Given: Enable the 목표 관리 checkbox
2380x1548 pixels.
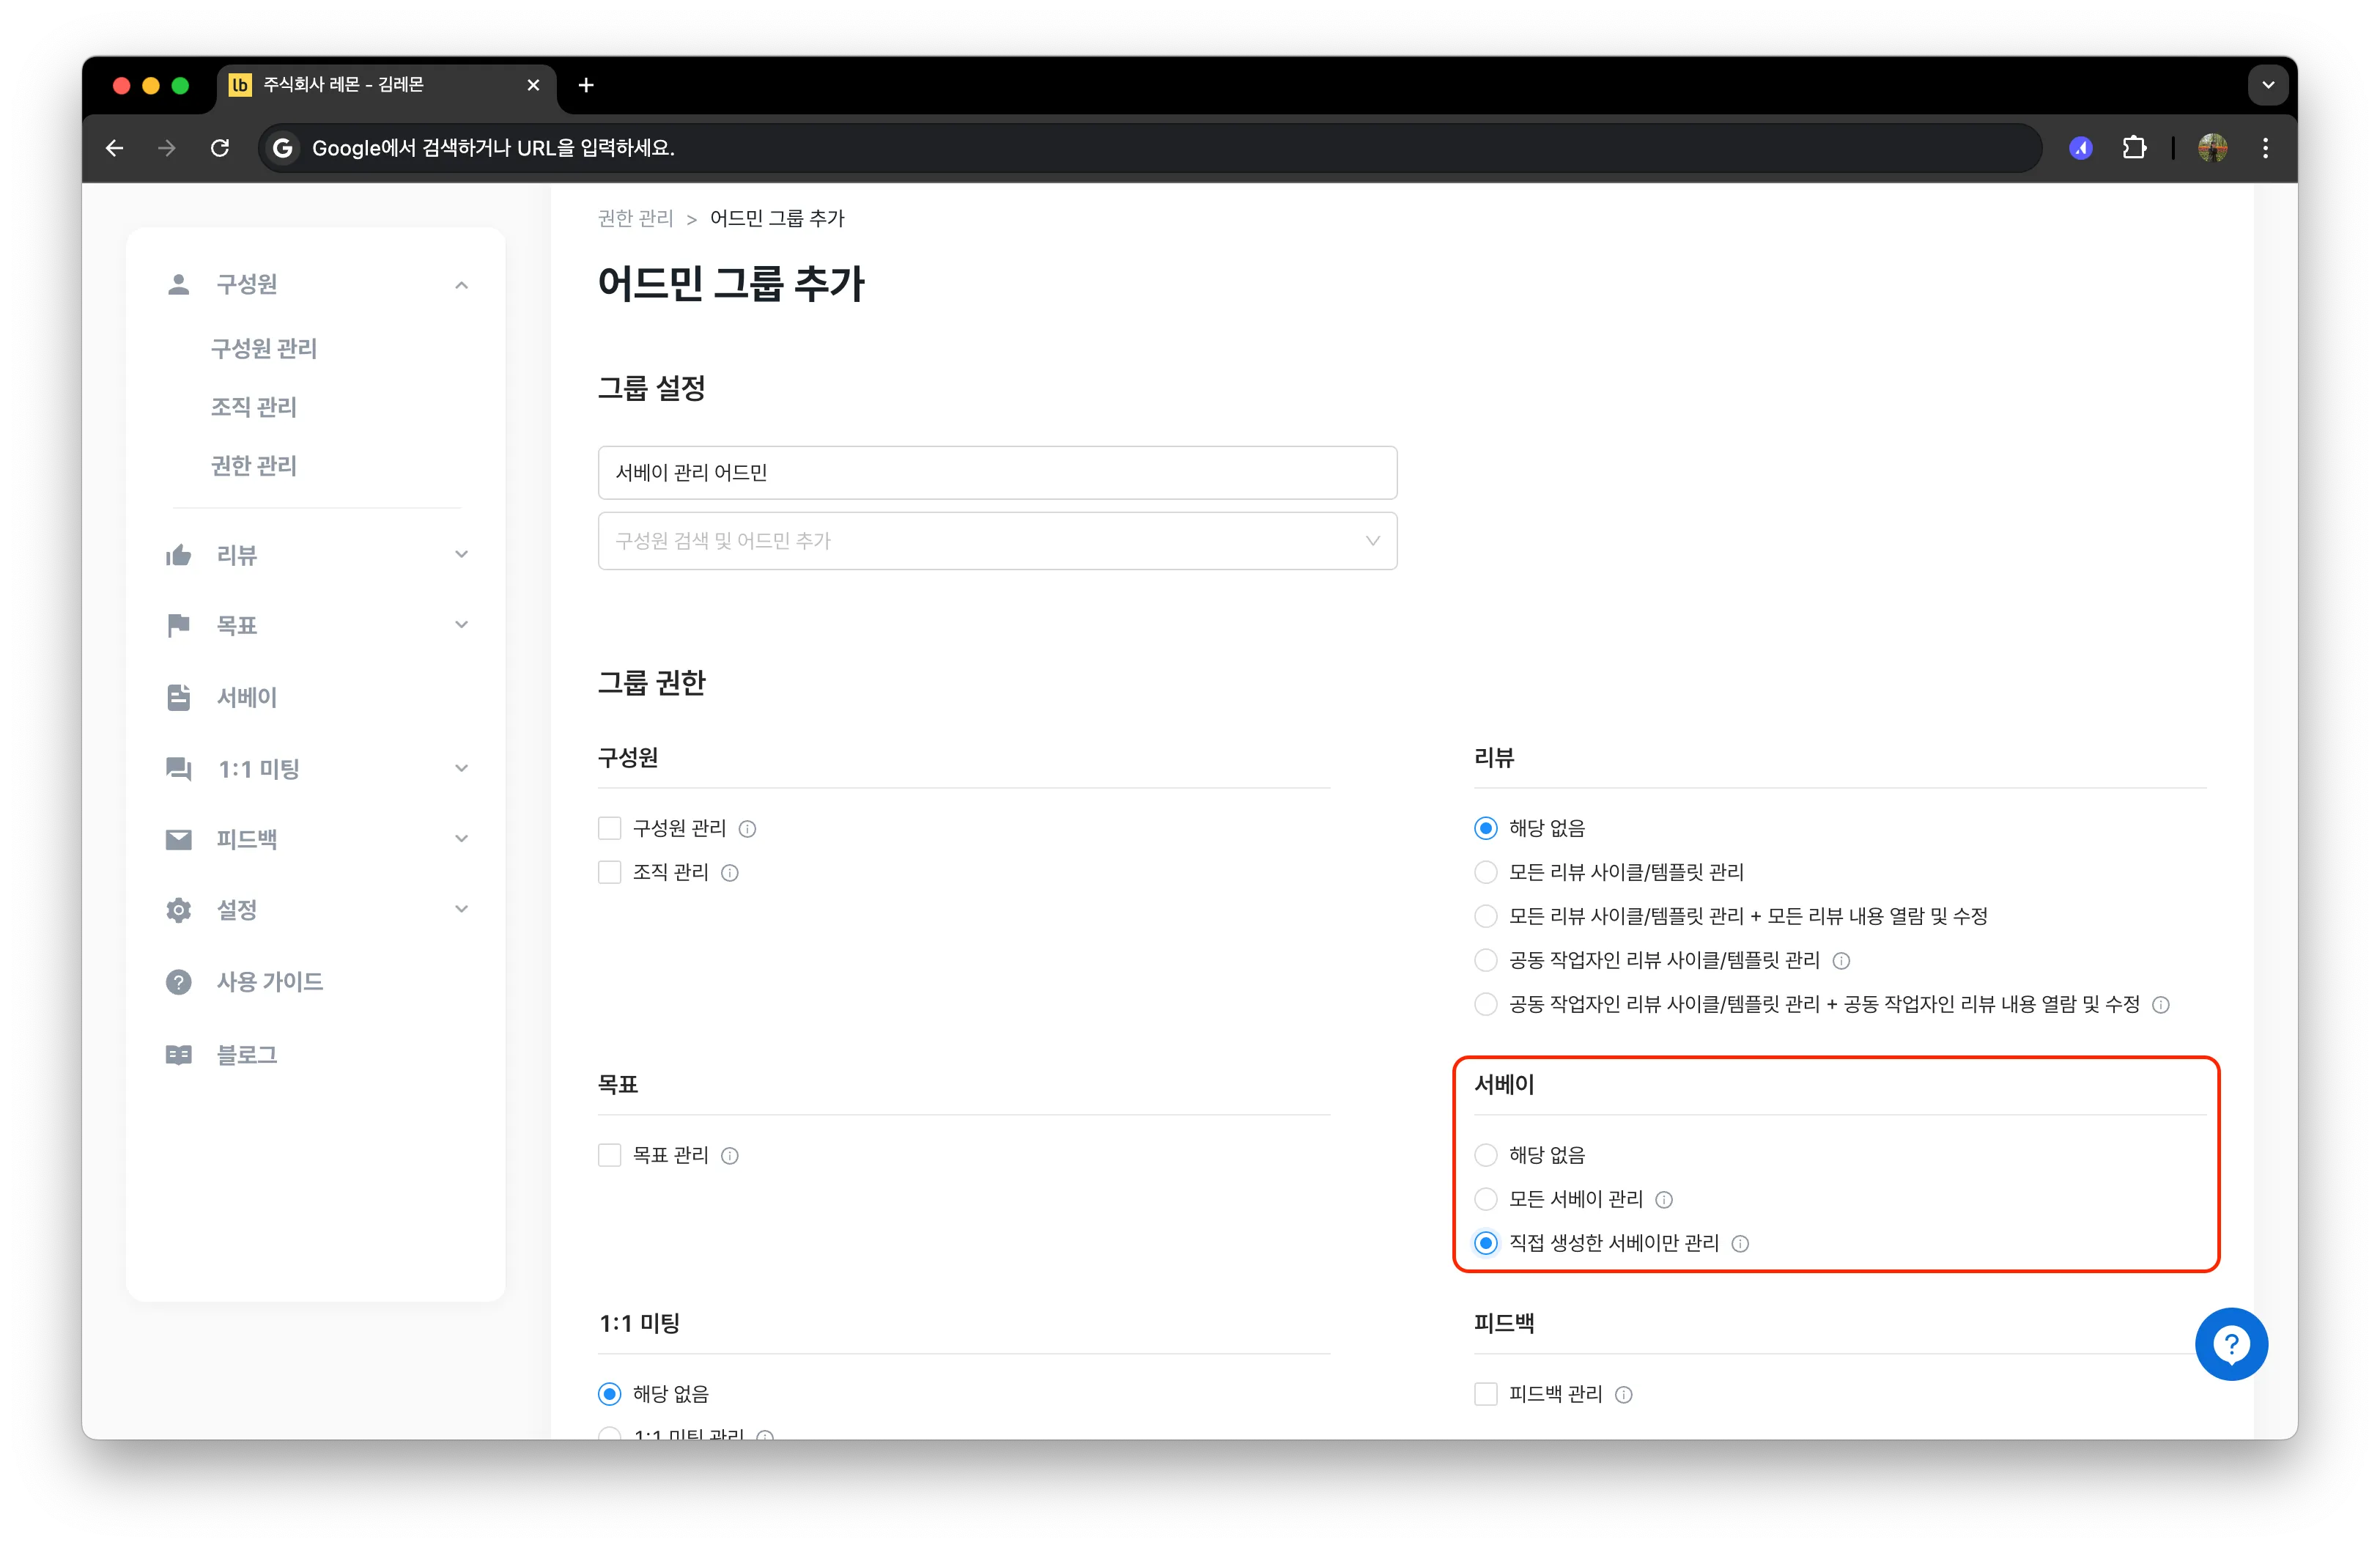Looking at the screenshot, I should [x=609, y=1155].
